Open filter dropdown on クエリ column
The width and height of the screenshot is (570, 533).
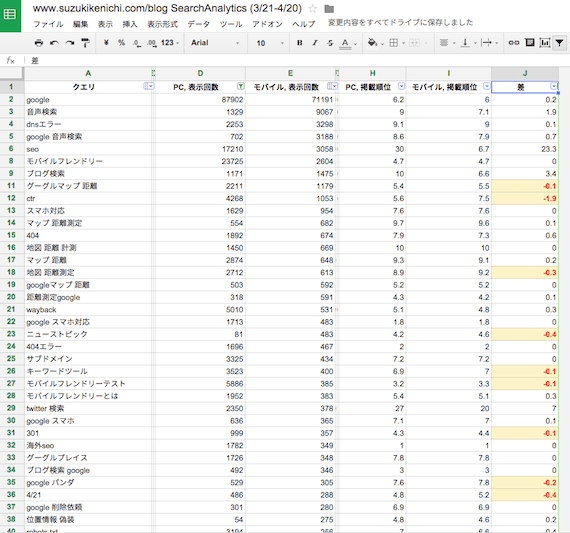point(149,87)
